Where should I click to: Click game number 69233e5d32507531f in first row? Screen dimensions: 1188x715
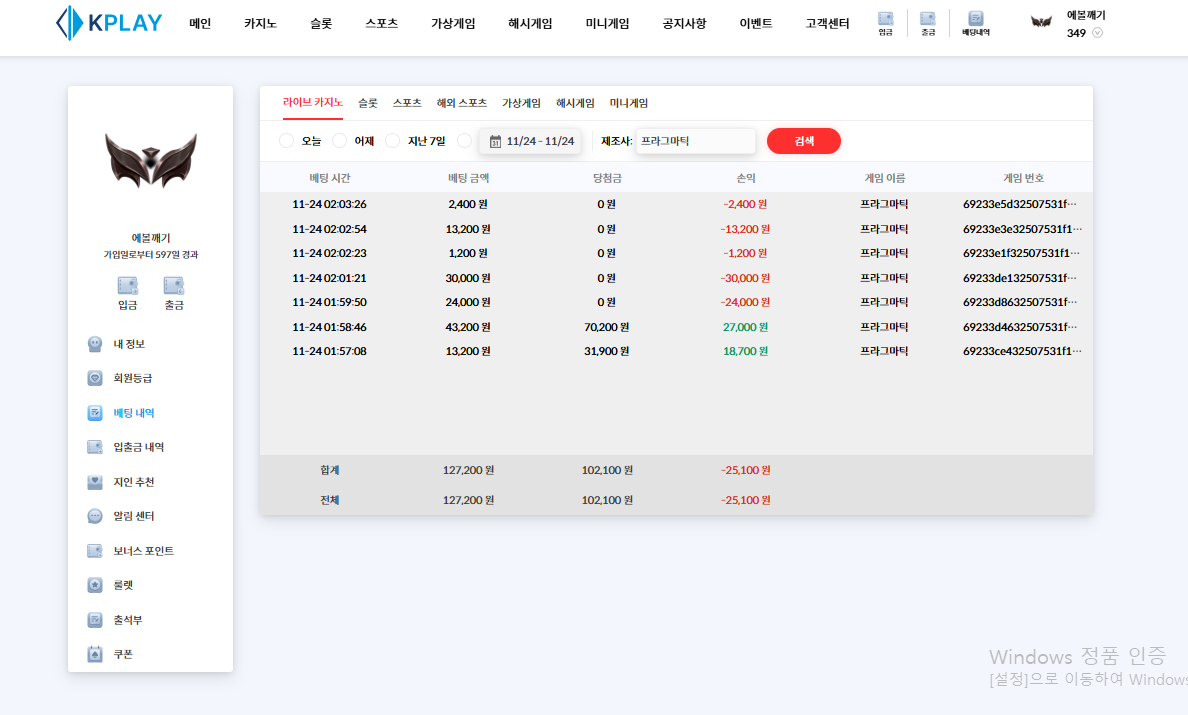pos(1022,204)
